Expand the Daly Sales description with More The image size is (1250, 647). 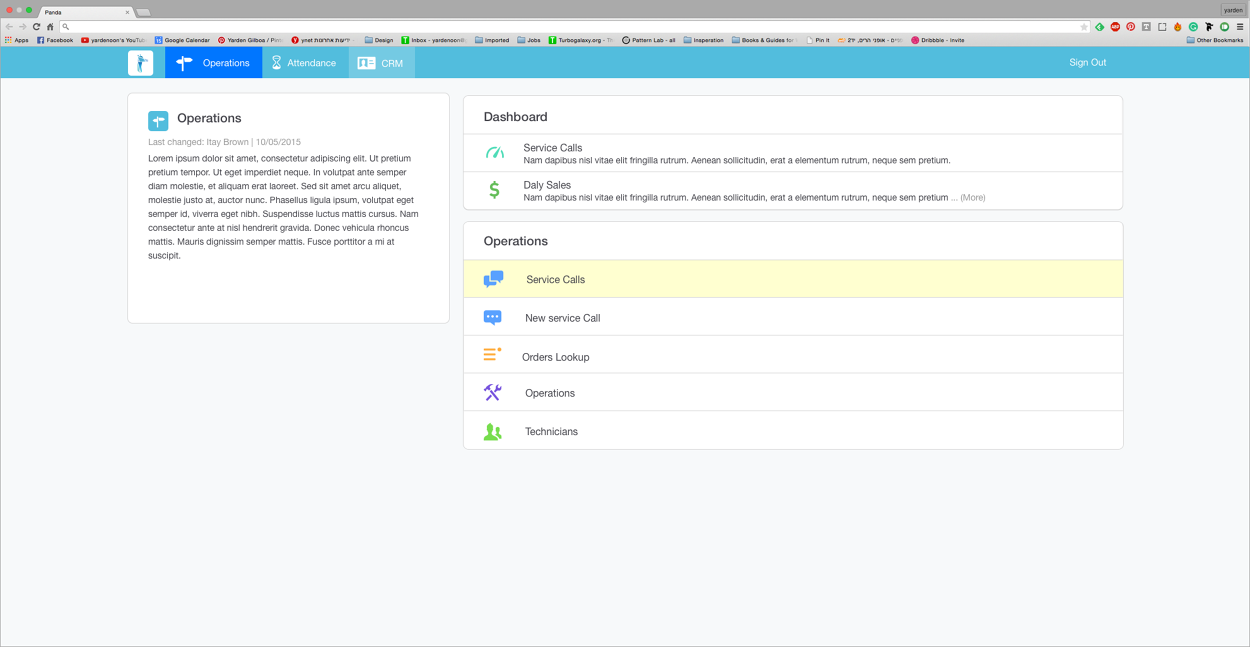[x=971, y=197]
